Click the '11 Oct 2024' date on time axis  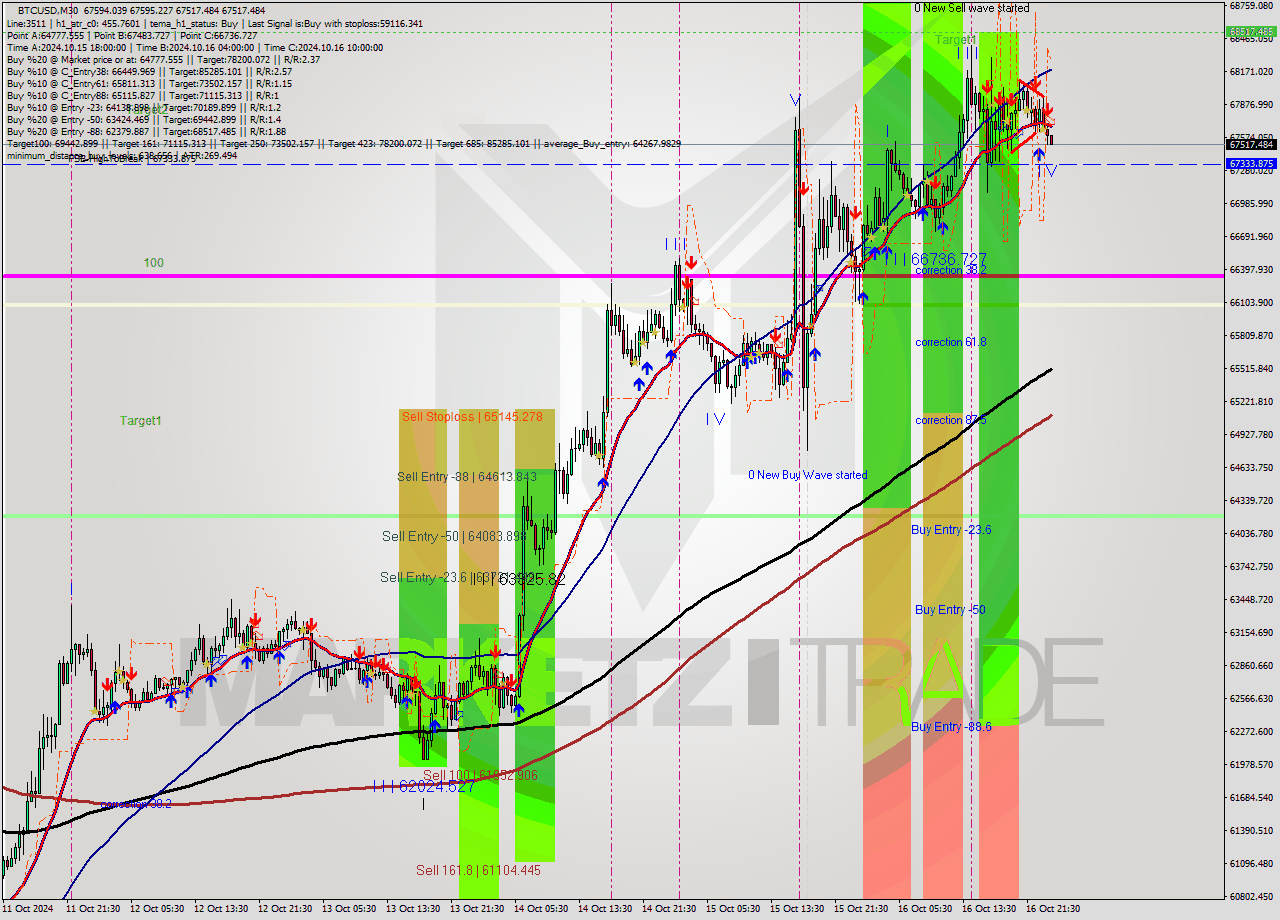click(28, 909)
